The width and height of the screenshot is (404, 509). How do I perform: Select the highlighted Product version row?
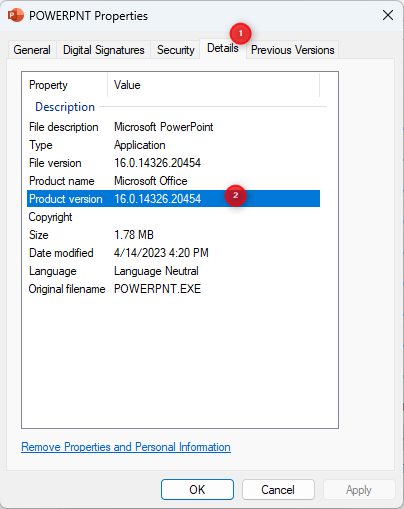173,199
